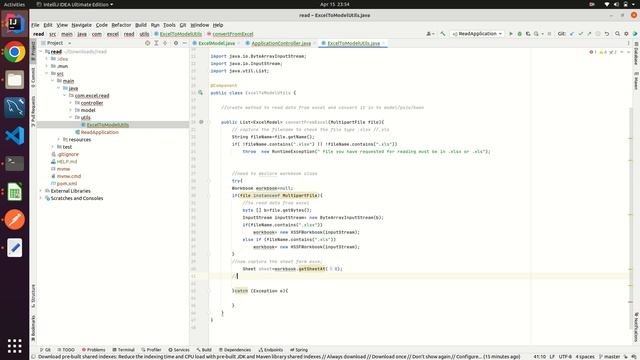
Task: Open Terminal tool window button
Action: (x=123, y=350)
